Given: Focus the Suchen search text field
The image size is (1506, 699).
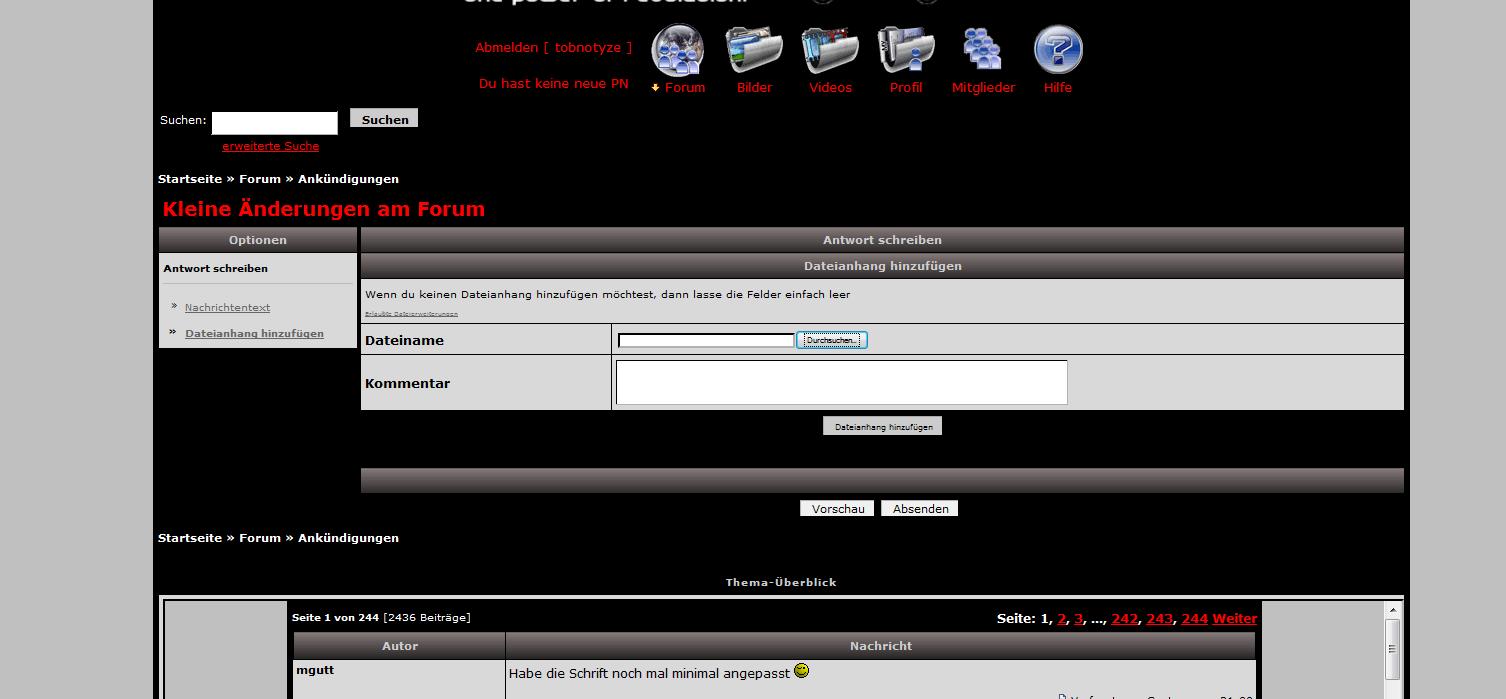Looking at the screenshot, I should [x=275, y=122].
